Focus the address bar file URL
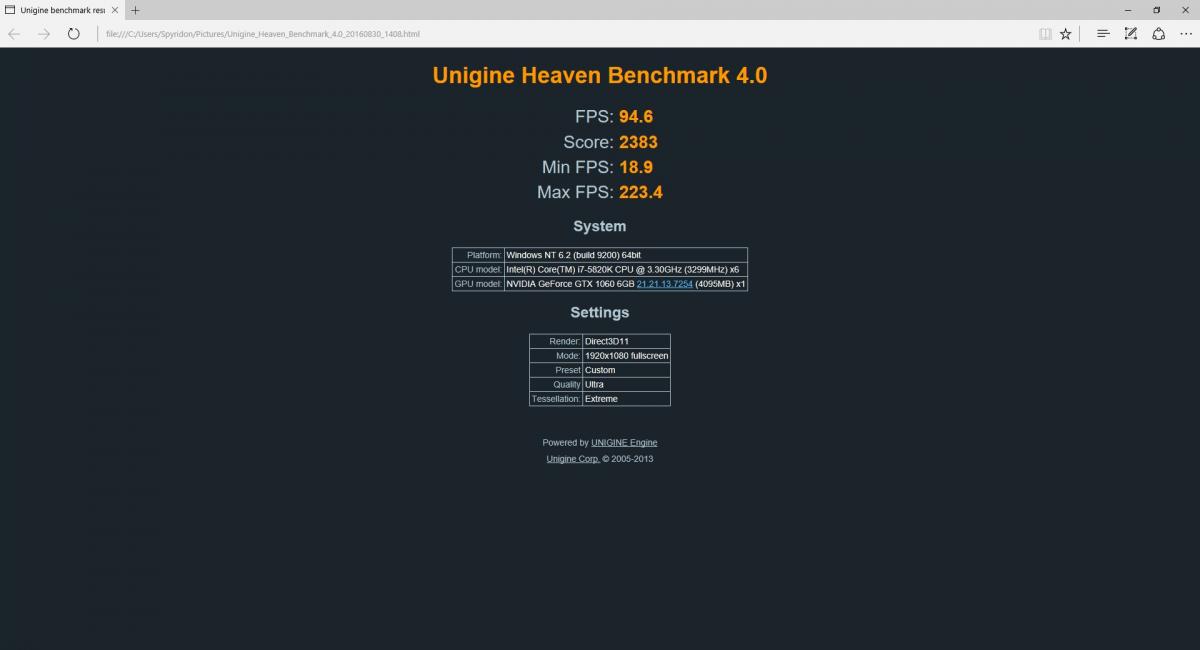Image resolution: width=1200 pixels, height=650 pixels. pos(263,34)
